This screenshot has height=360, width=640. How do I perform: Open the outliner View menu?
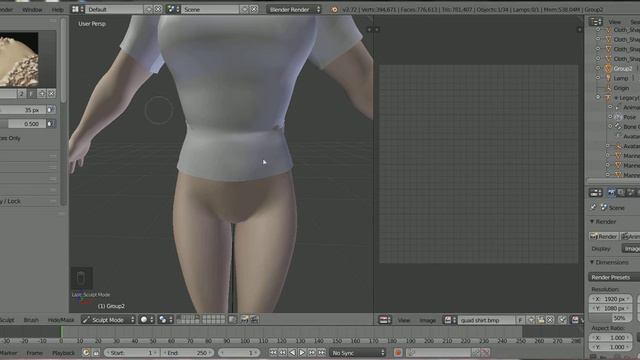pos(614,22)
